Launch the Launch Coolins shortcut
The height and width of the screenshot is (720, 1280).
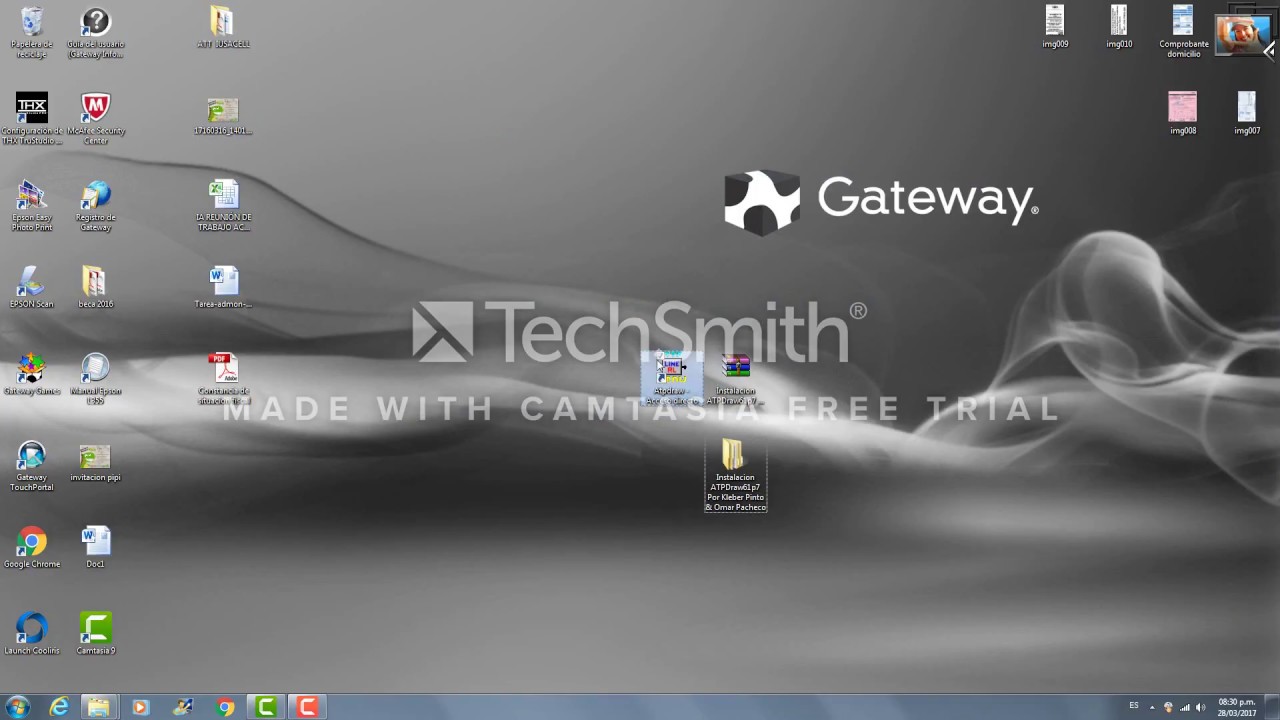click(32, 634)
